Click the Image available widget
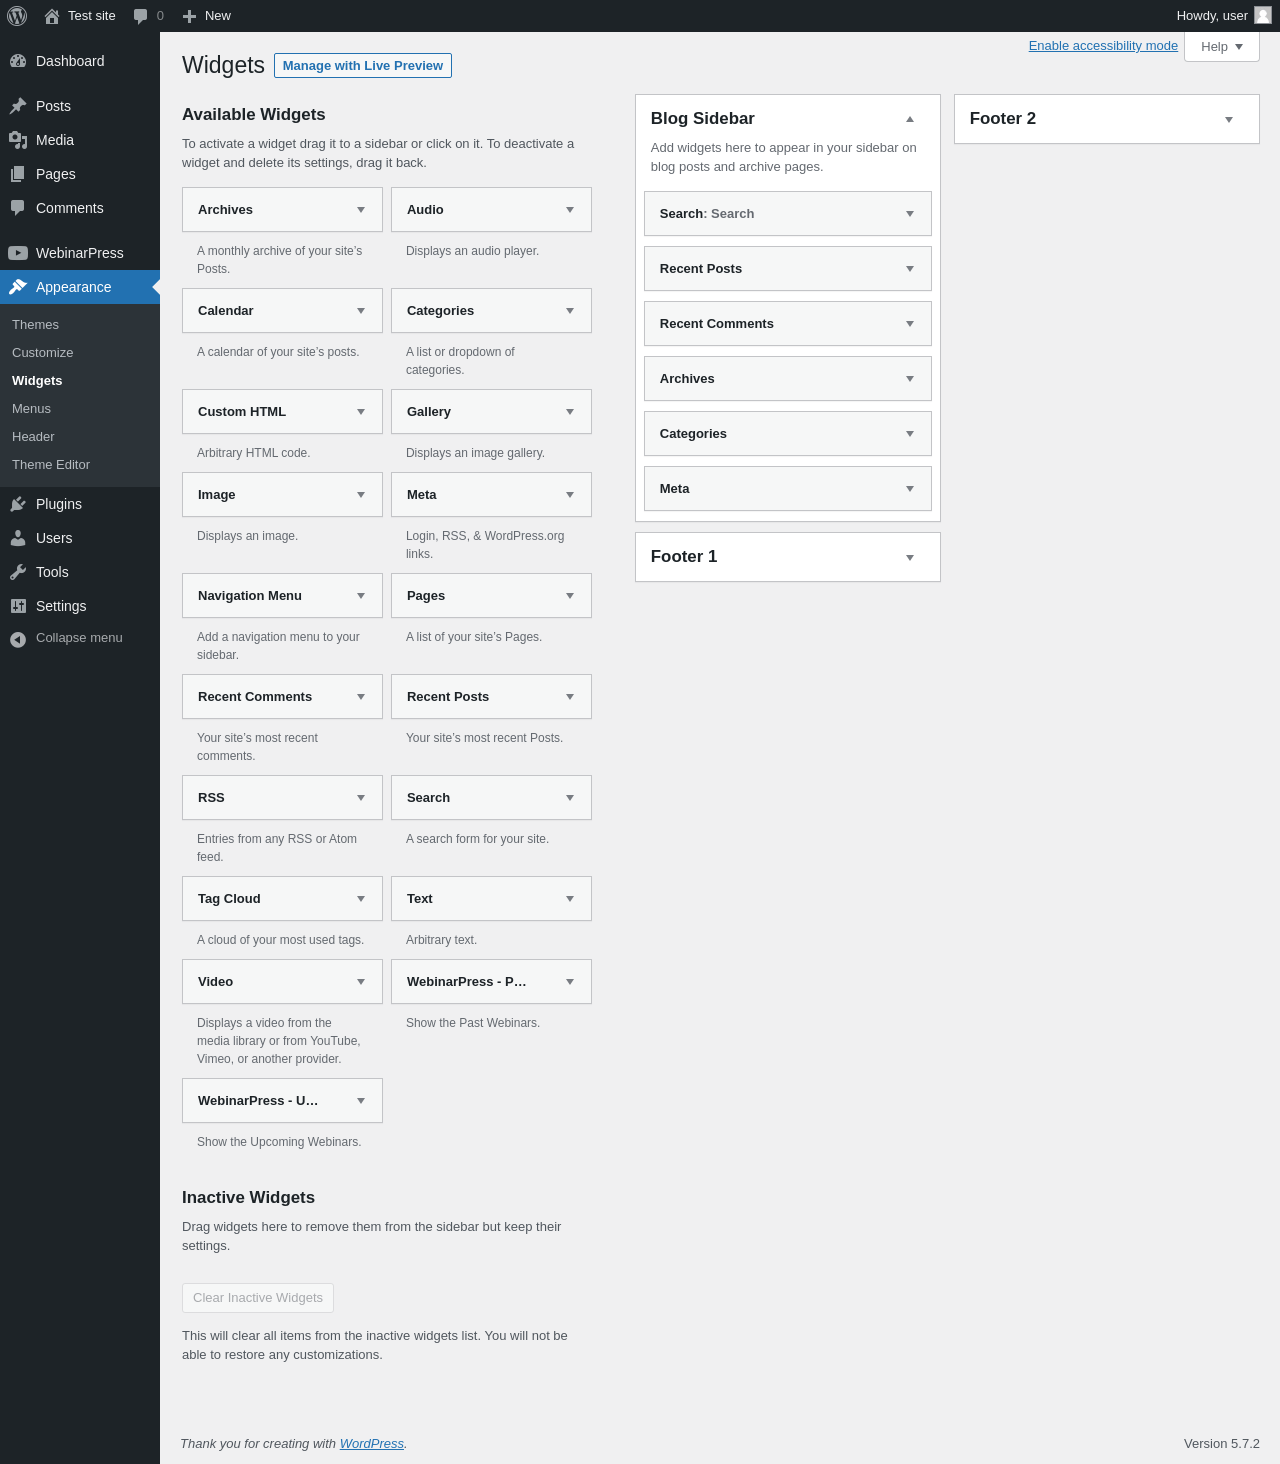This screenshot has height=1464, width=1280. [282, 495]
